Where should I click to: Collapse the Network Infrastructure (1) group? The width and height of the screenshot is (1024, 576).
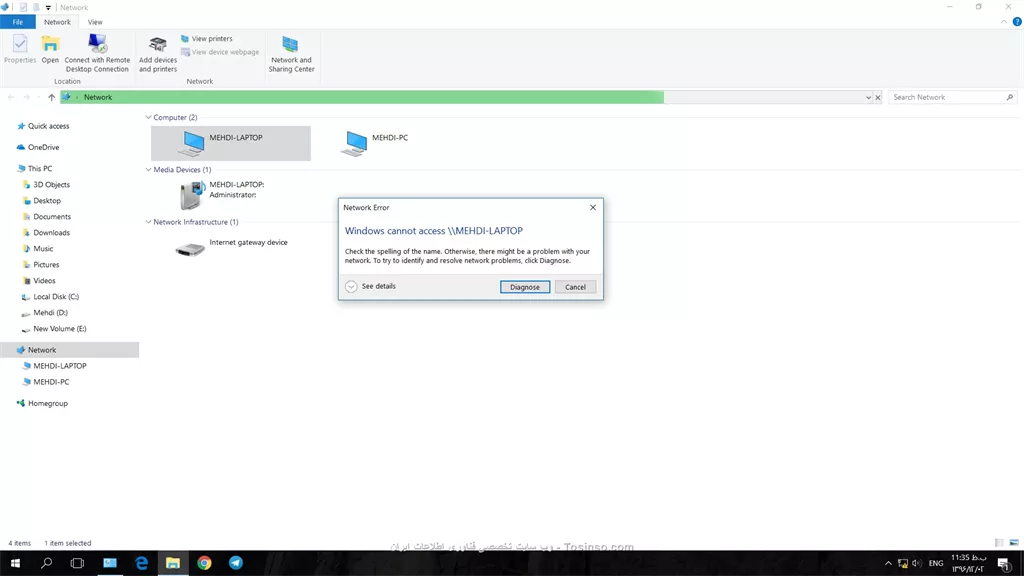point(148,222)
